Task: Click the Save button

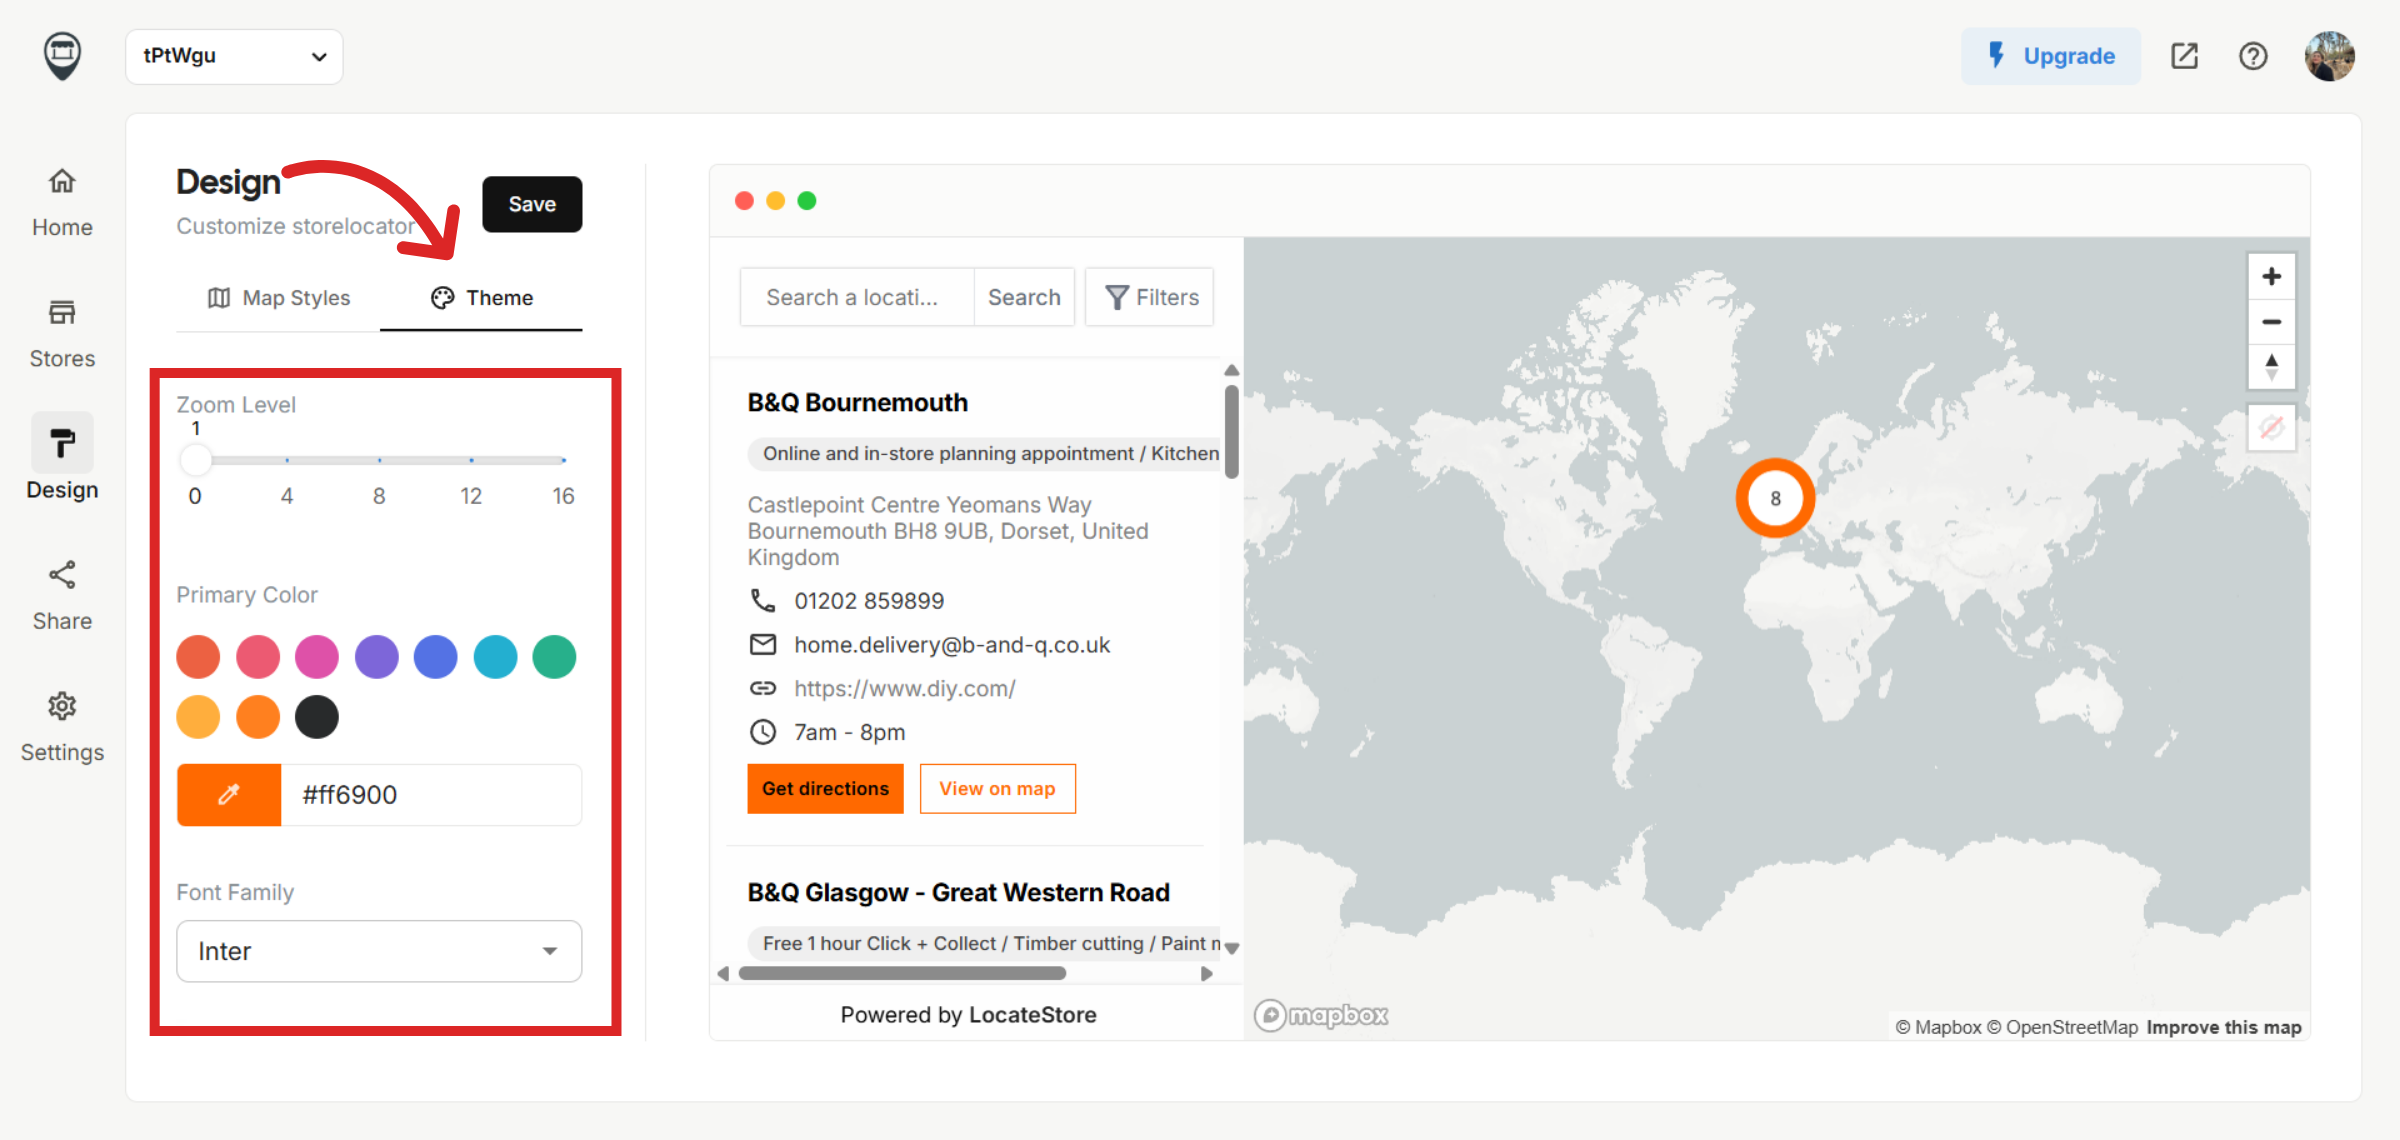Action: pyautogui.click(x=532, y=204)
